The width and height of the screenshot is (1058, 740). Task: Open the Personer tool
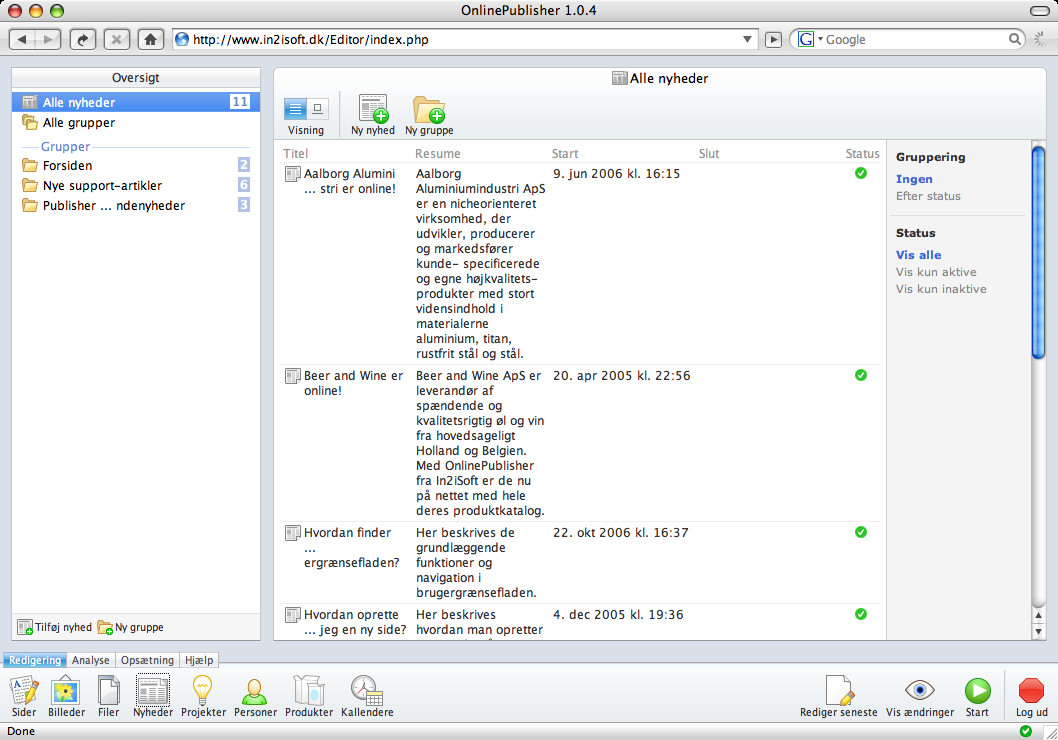tap(255, 692)
